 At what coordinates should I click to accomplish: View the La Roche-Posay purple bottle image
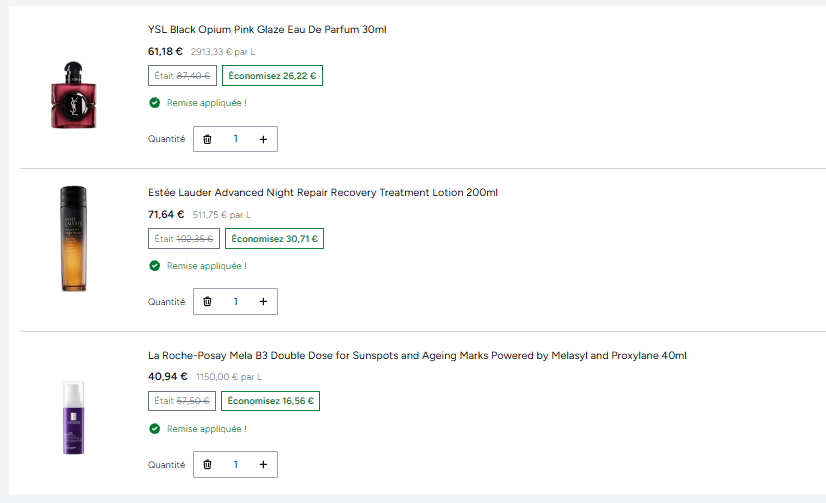[73, 417]
